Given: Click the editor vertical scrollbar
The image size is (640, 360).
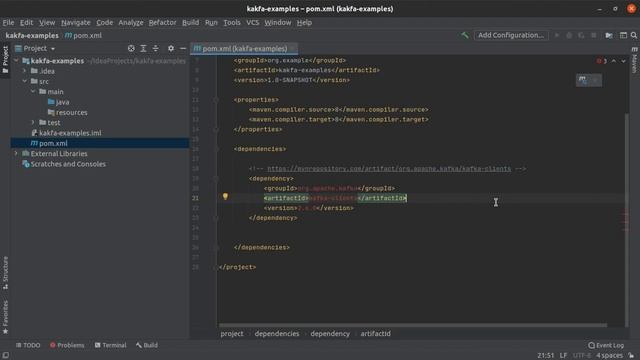Looking at the screenshot, I should 627,220.
